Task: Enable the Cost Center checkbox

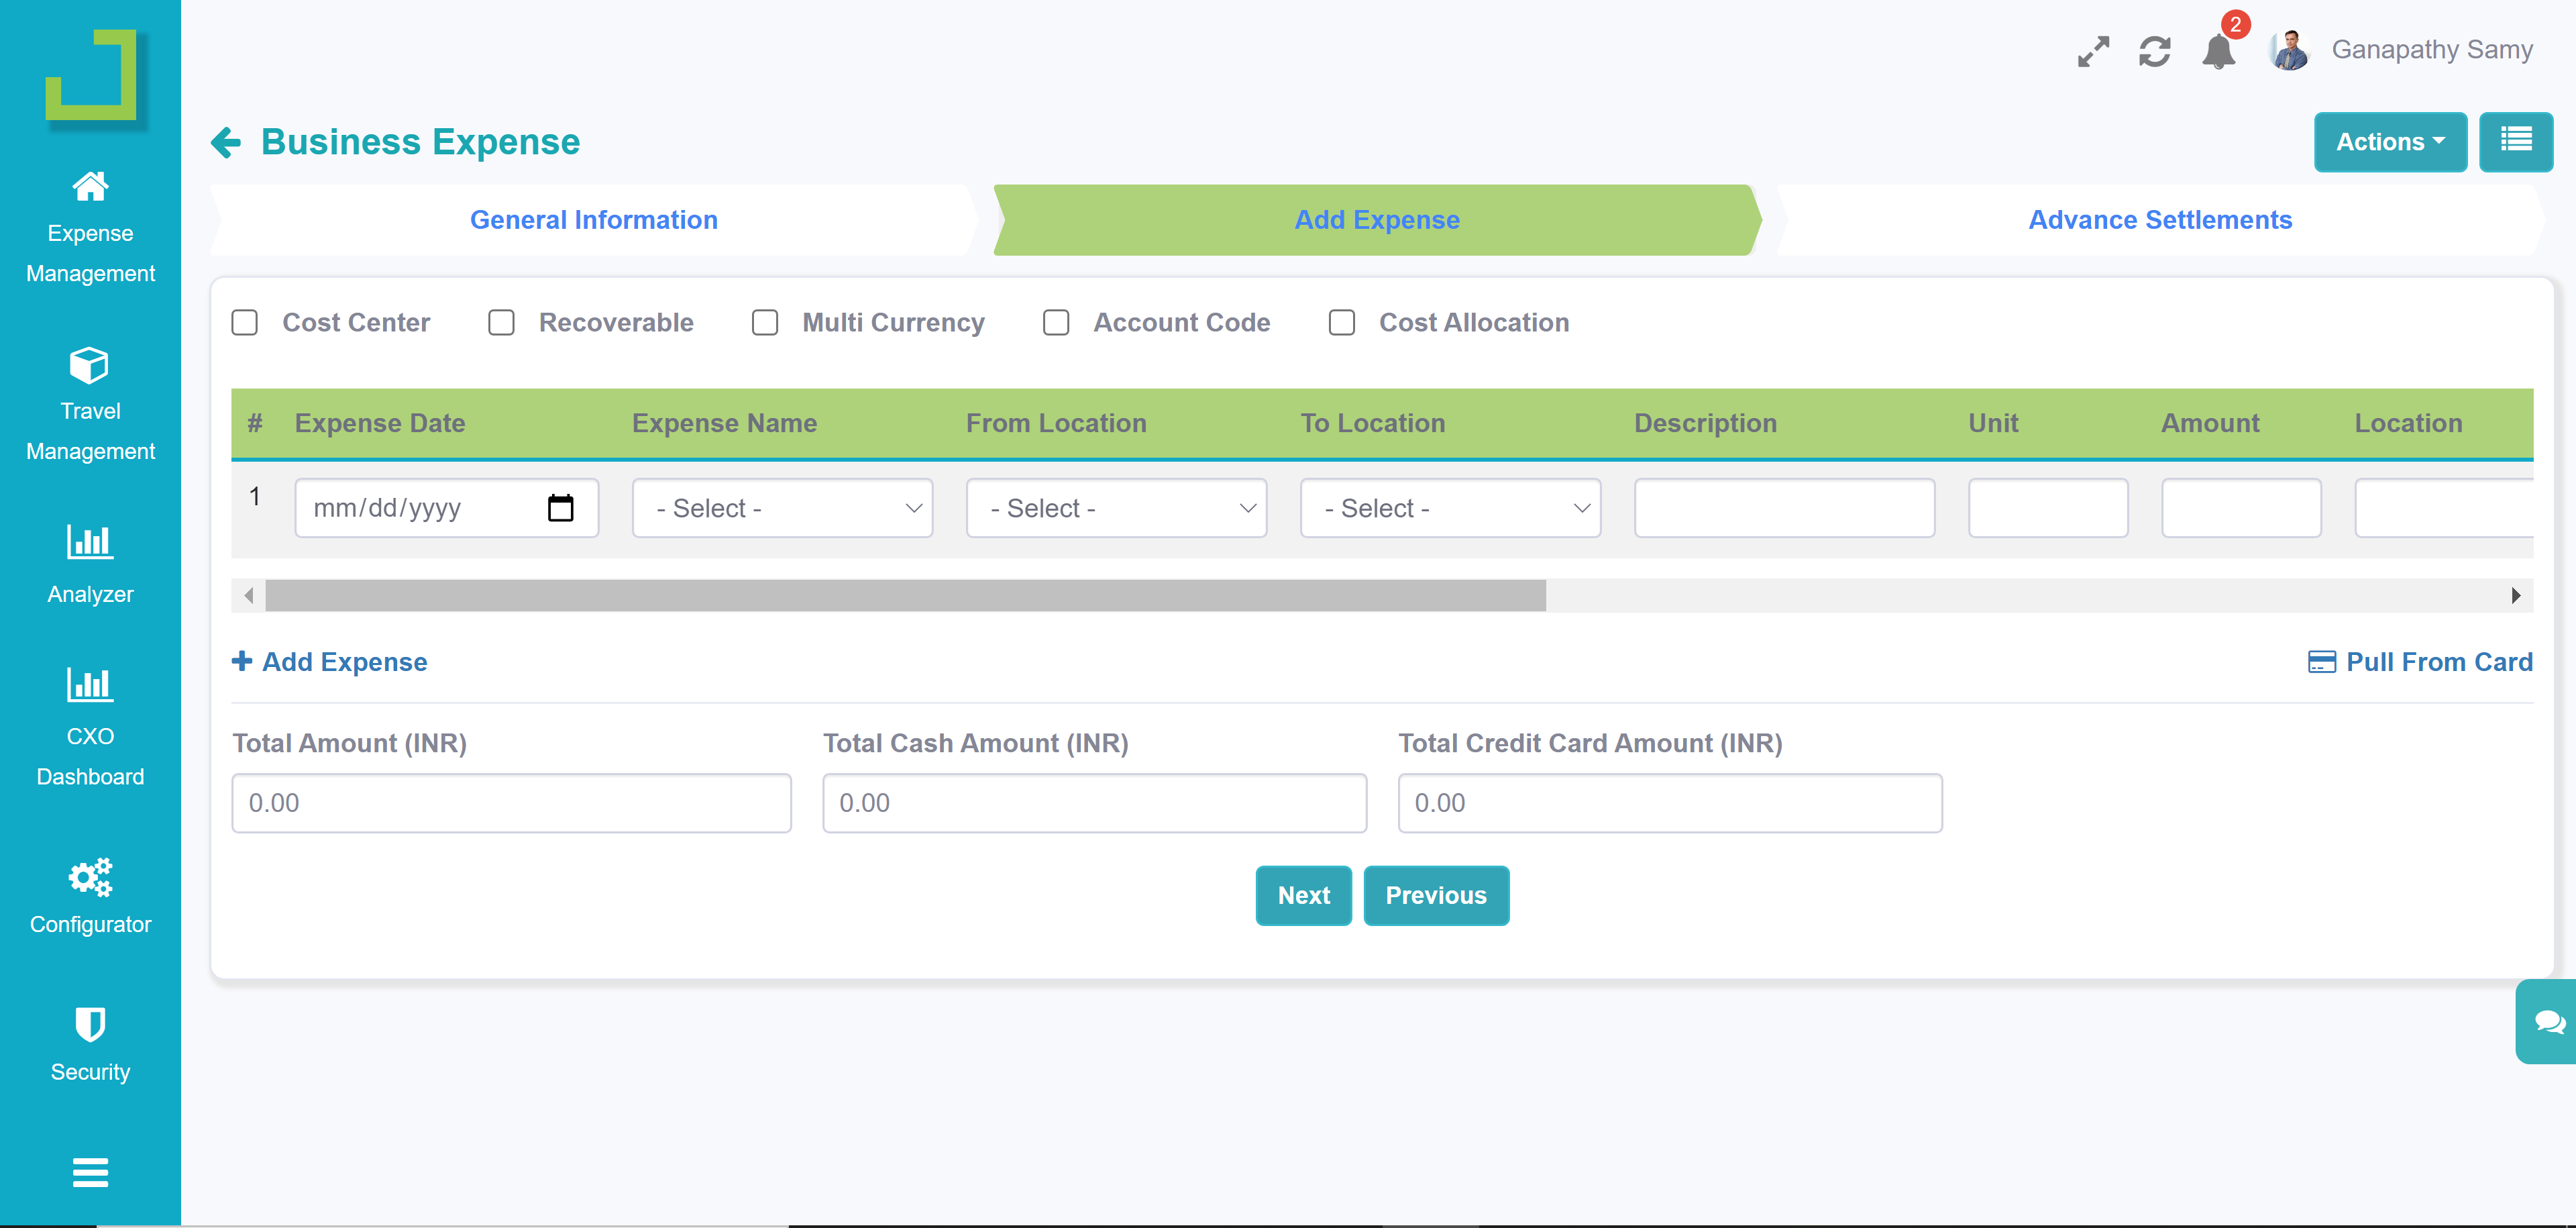Action: [245, 323]
